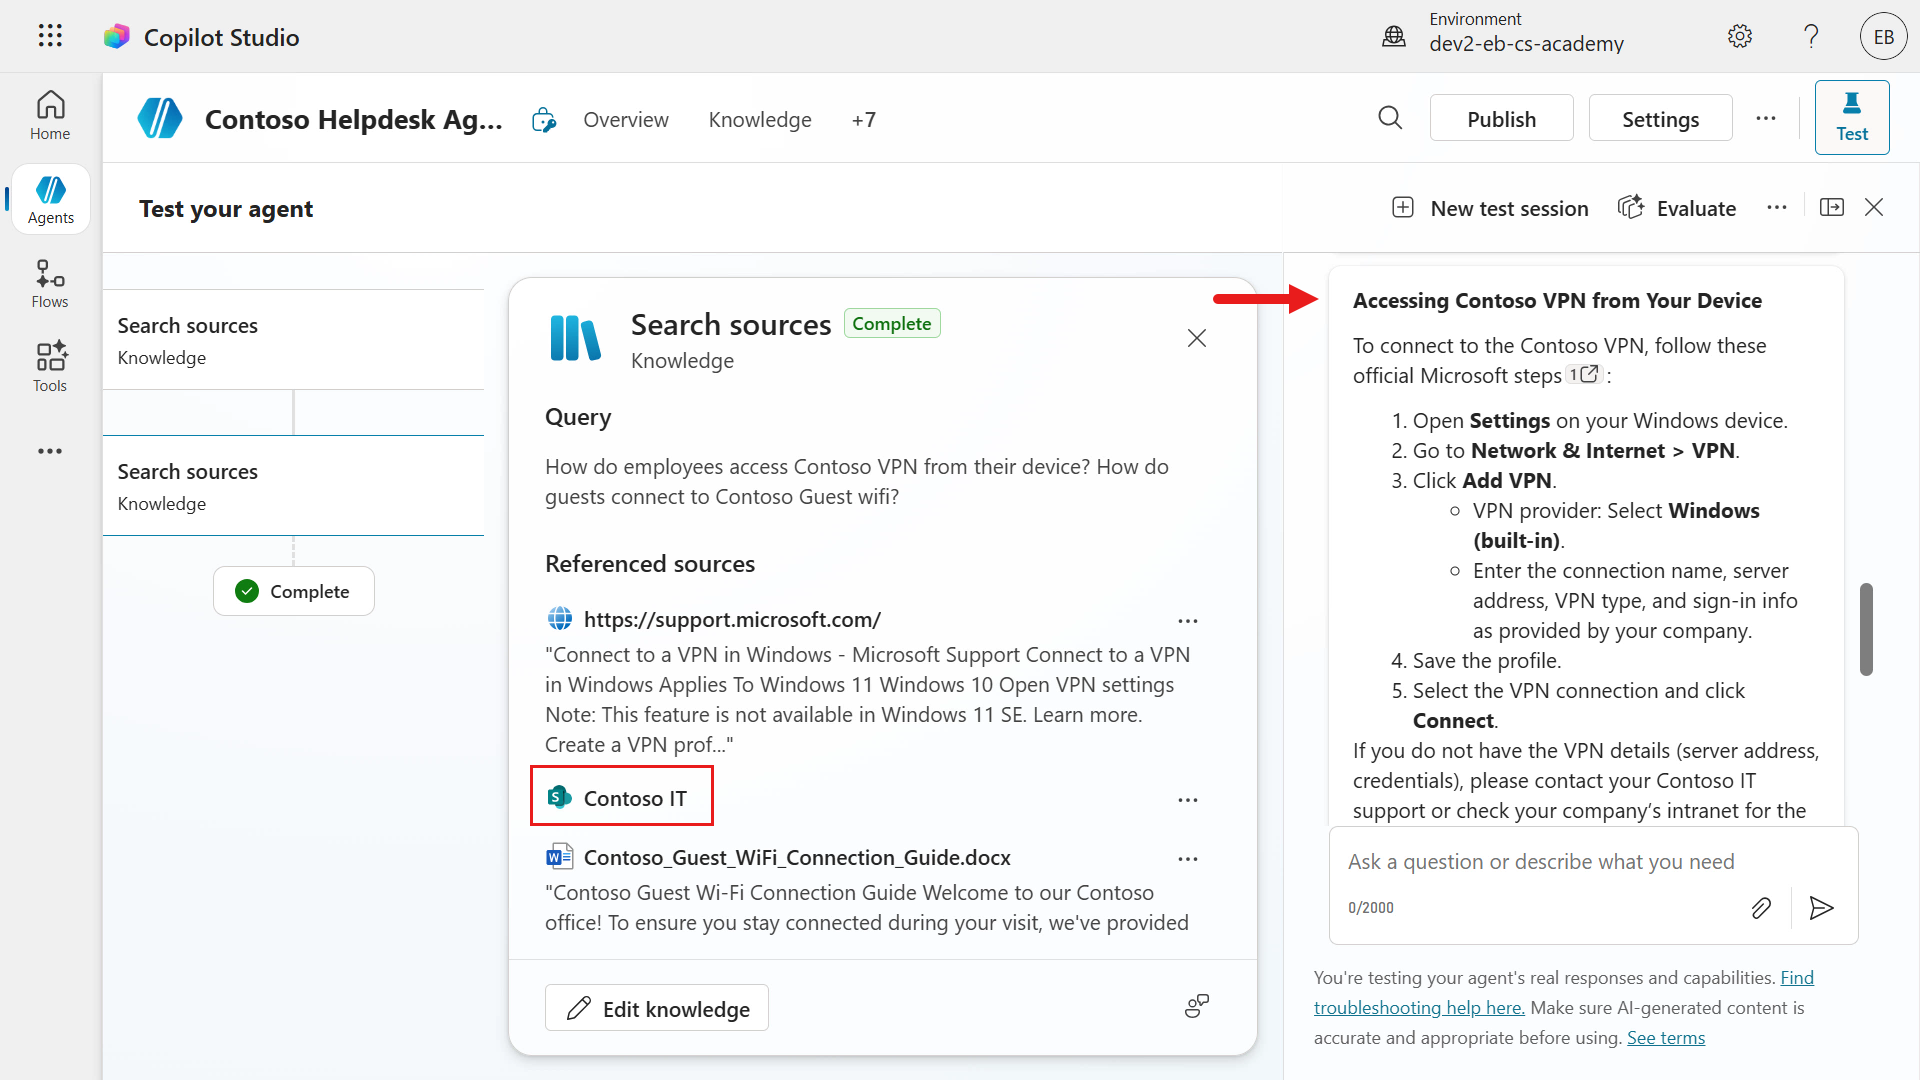Click the attach file paperclip icon
Viewport: 1920px width, 1080px height.
(1761, 908)
